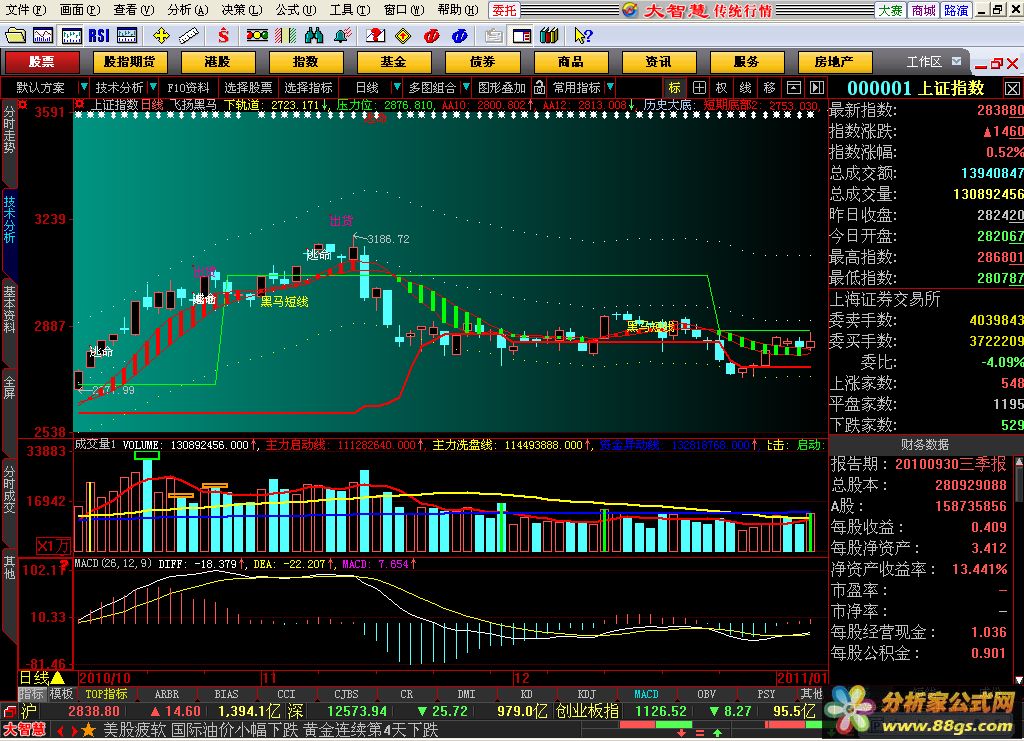Screen dimensions: 1024x741
Task: Open the 工具(T) menu
Action: tap(349, 10)
